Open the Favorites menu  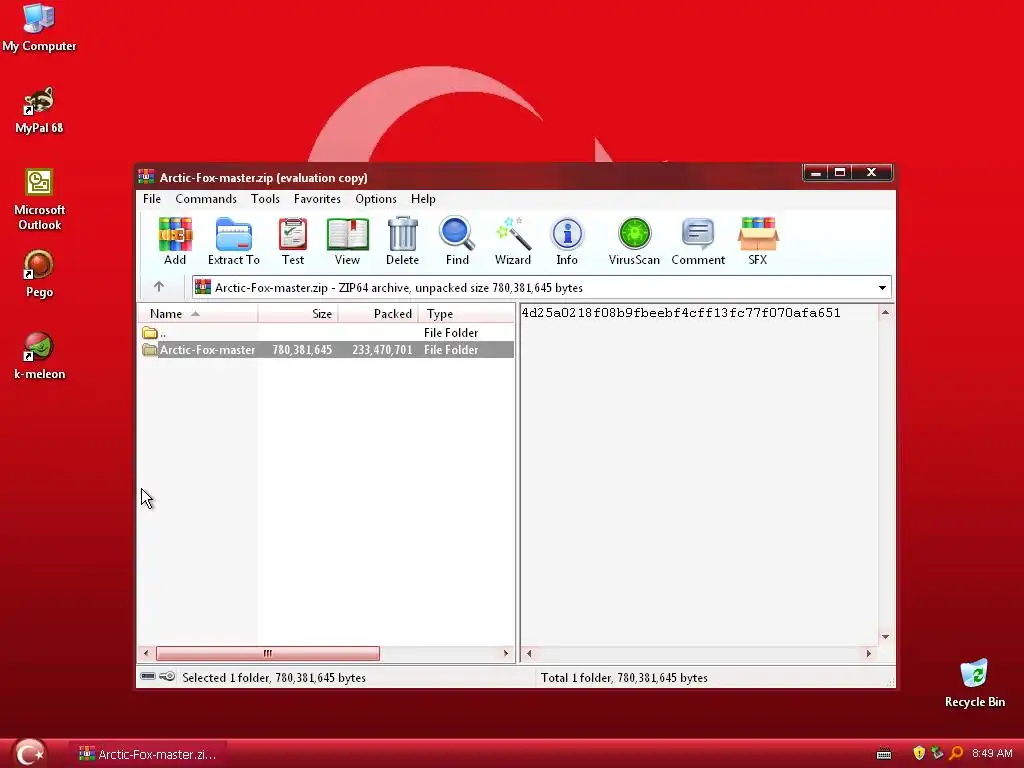317,199
